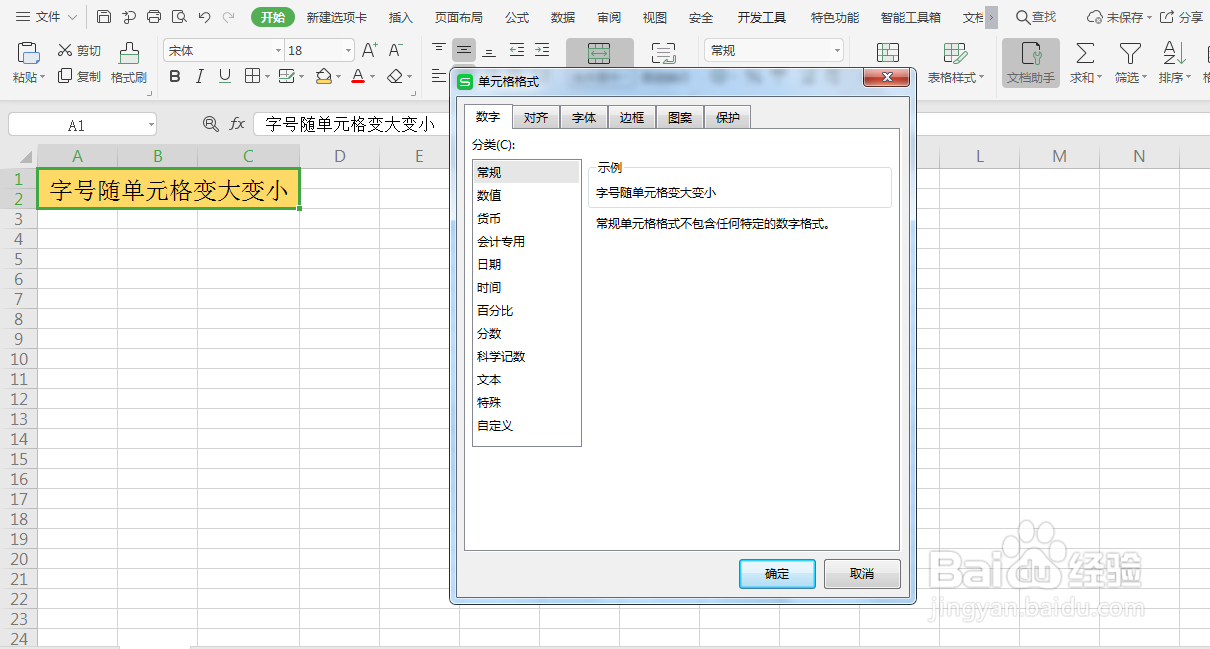Toggle bold formatting
The height and width of the screenshot is (649, 1210).
coord(175,76)
